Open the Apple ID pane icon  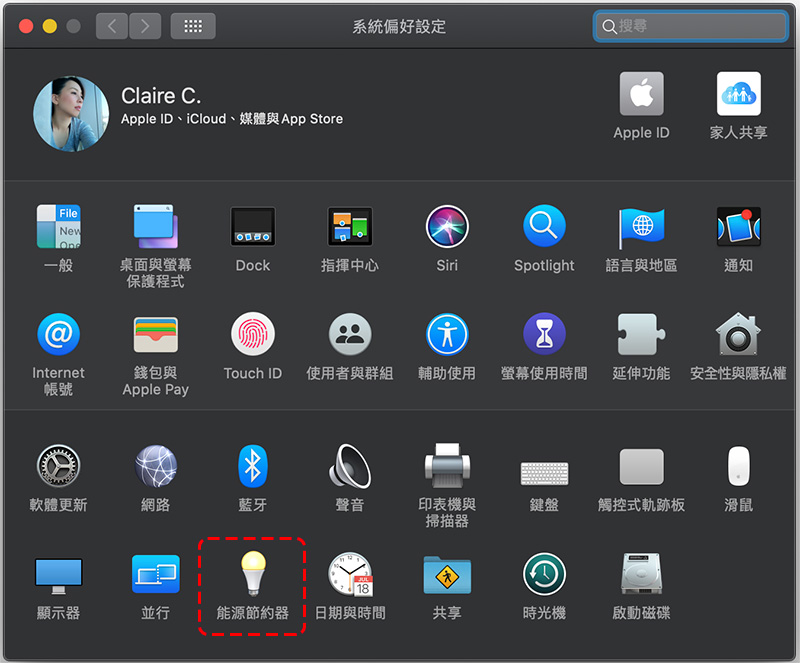[x=641, y=93]
